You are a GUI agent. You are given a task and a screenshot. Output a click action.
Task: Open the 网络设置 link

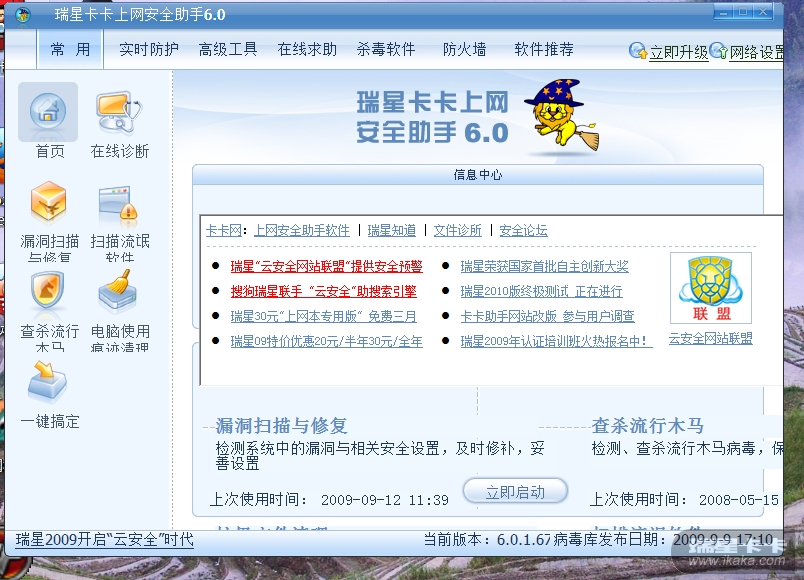[x=757, y=52]
